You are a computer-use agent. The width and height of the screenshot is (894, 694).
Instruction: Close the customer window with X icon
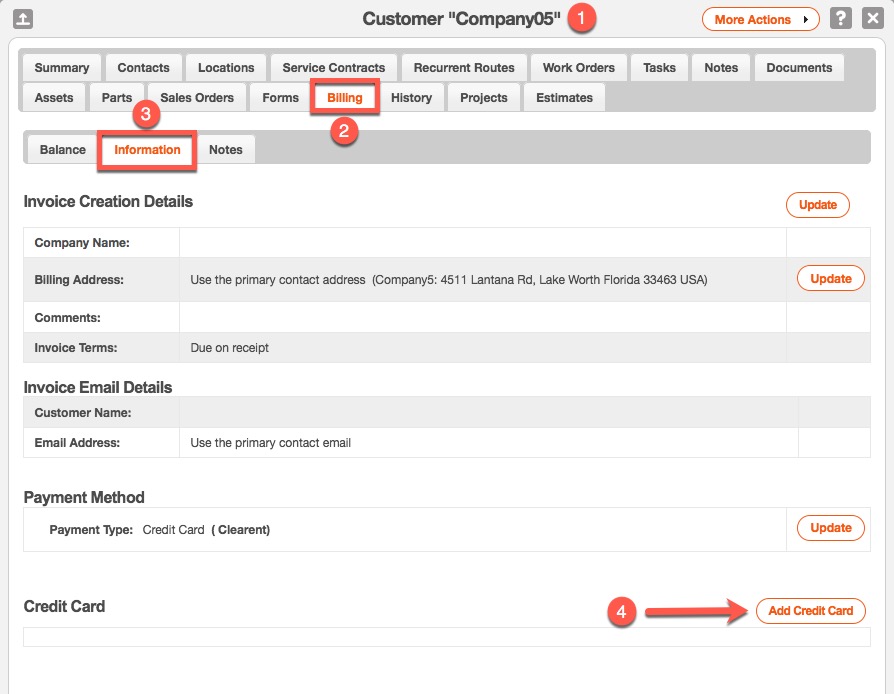point(871,19)
